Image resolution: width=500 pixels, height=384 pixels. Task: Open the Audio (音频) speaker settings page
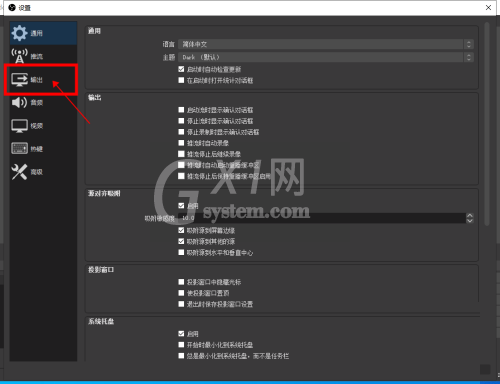coord(43,102)
